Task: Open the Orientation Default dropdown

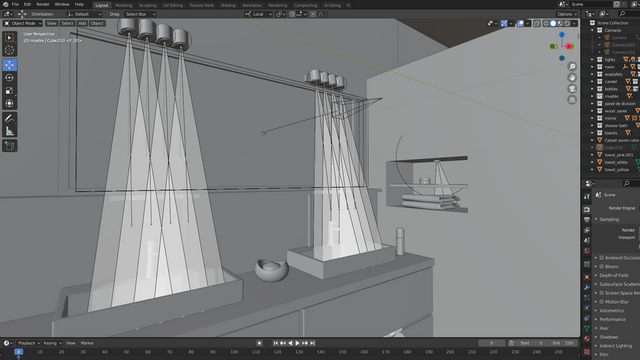Action: pyautogui.click(x=84, y=14)
